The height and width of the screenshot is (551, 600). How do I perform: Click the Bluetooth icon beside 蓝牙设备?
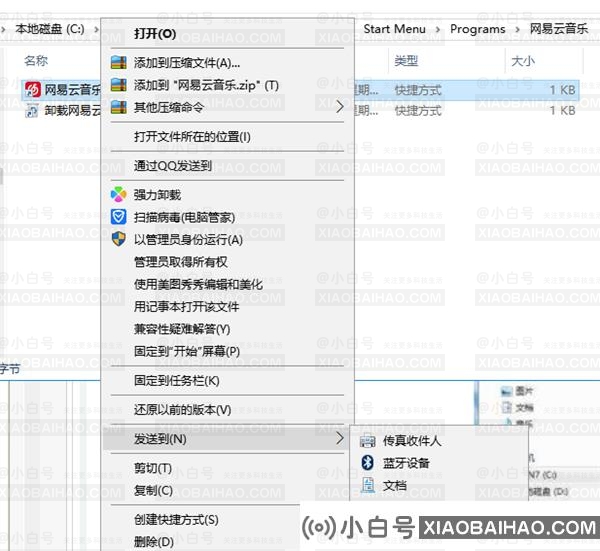click(x=368, y=463)
